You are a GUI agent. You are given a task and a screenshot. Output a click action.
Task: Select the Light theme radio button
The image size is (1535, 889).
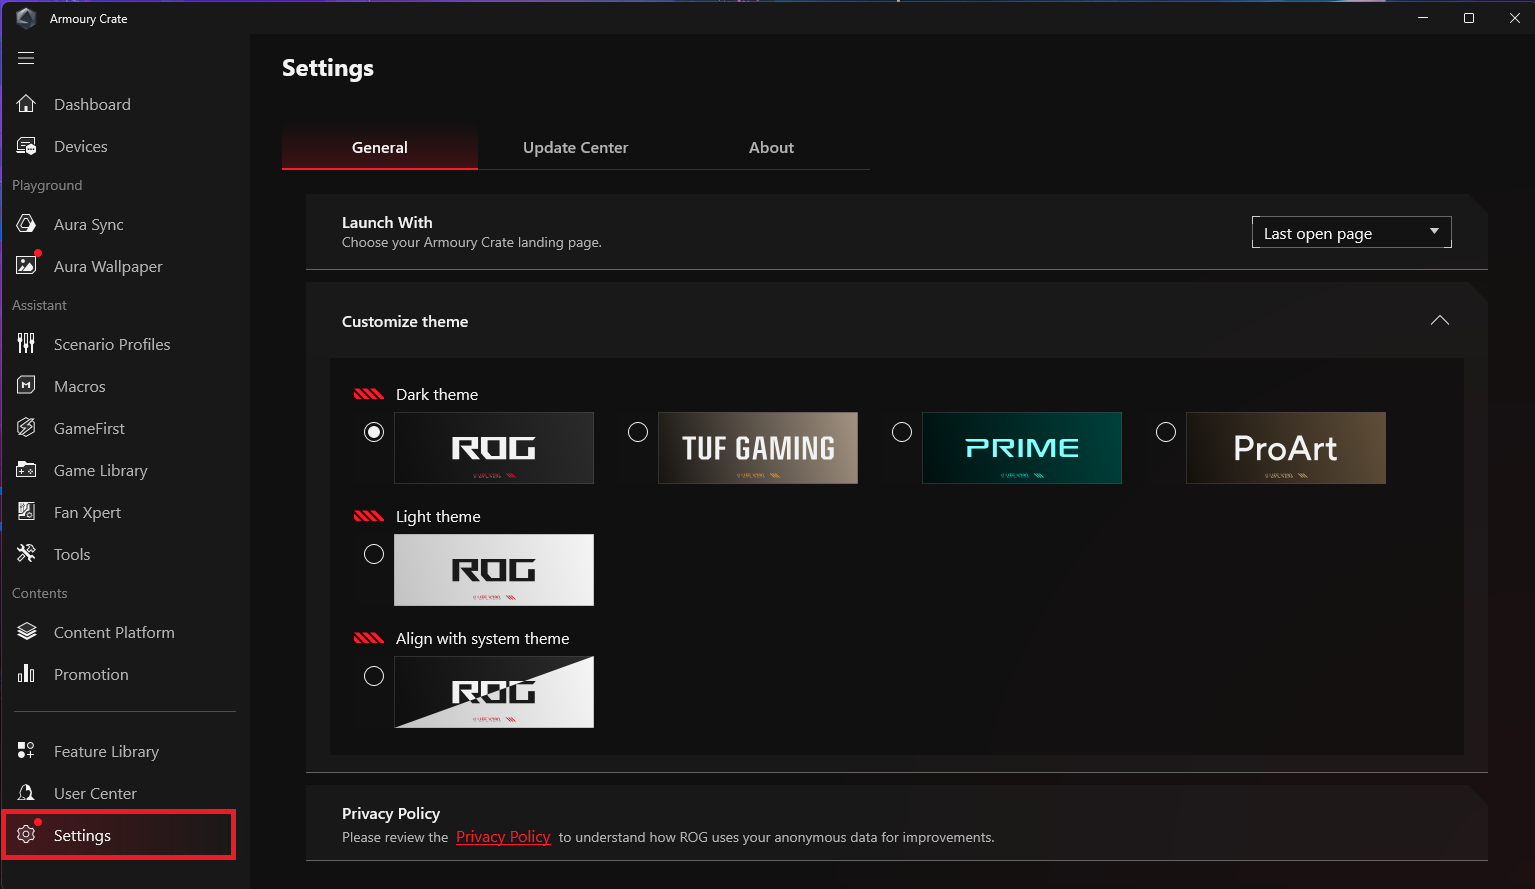point(374,554)
